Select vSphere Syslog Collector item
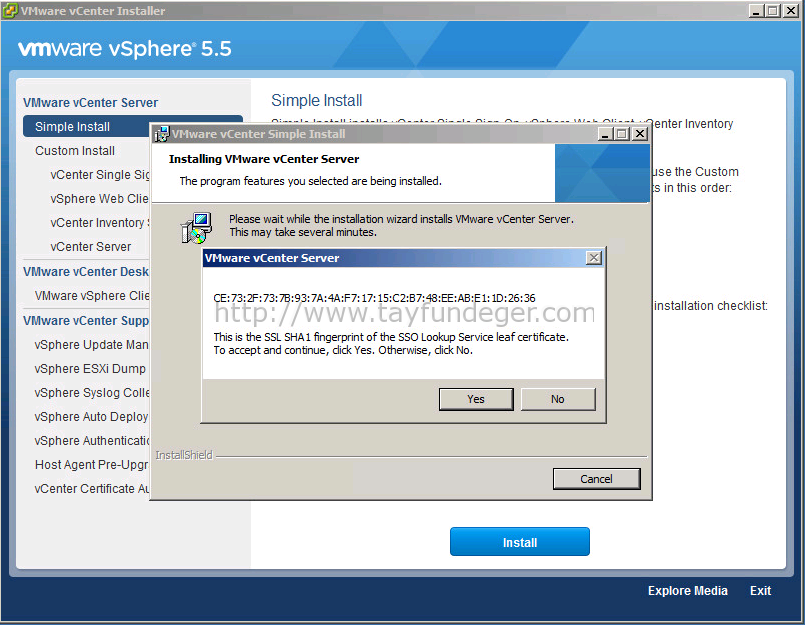The width and height of the screenshot is (805, 625). pos(92,392)
